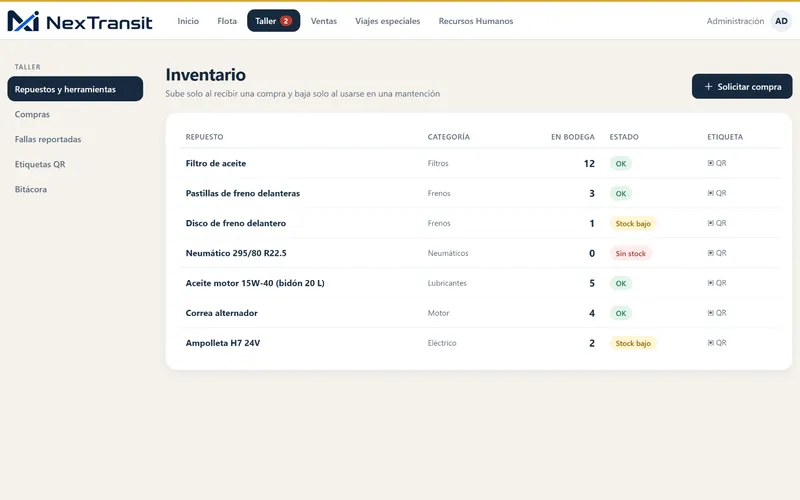Click OK badge for Pastillas de freno delanteras
800x500 pixels.
[621, 193]
